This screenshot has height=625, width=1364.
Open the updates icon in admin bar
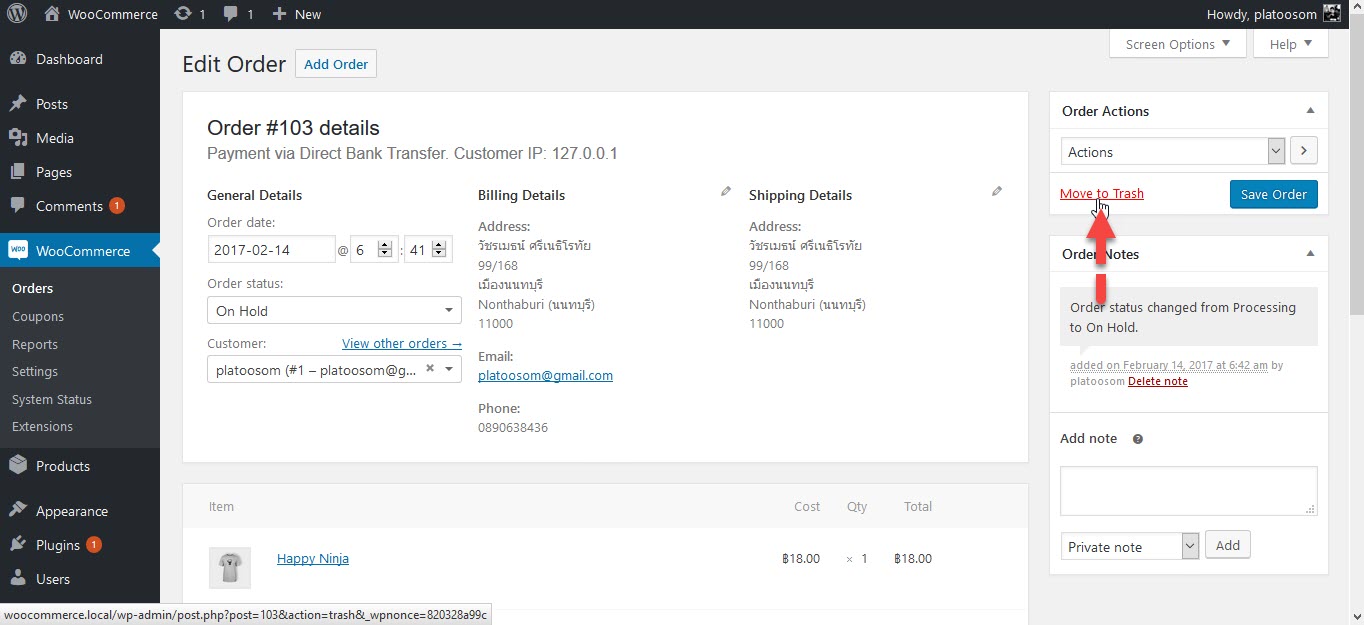182,14
